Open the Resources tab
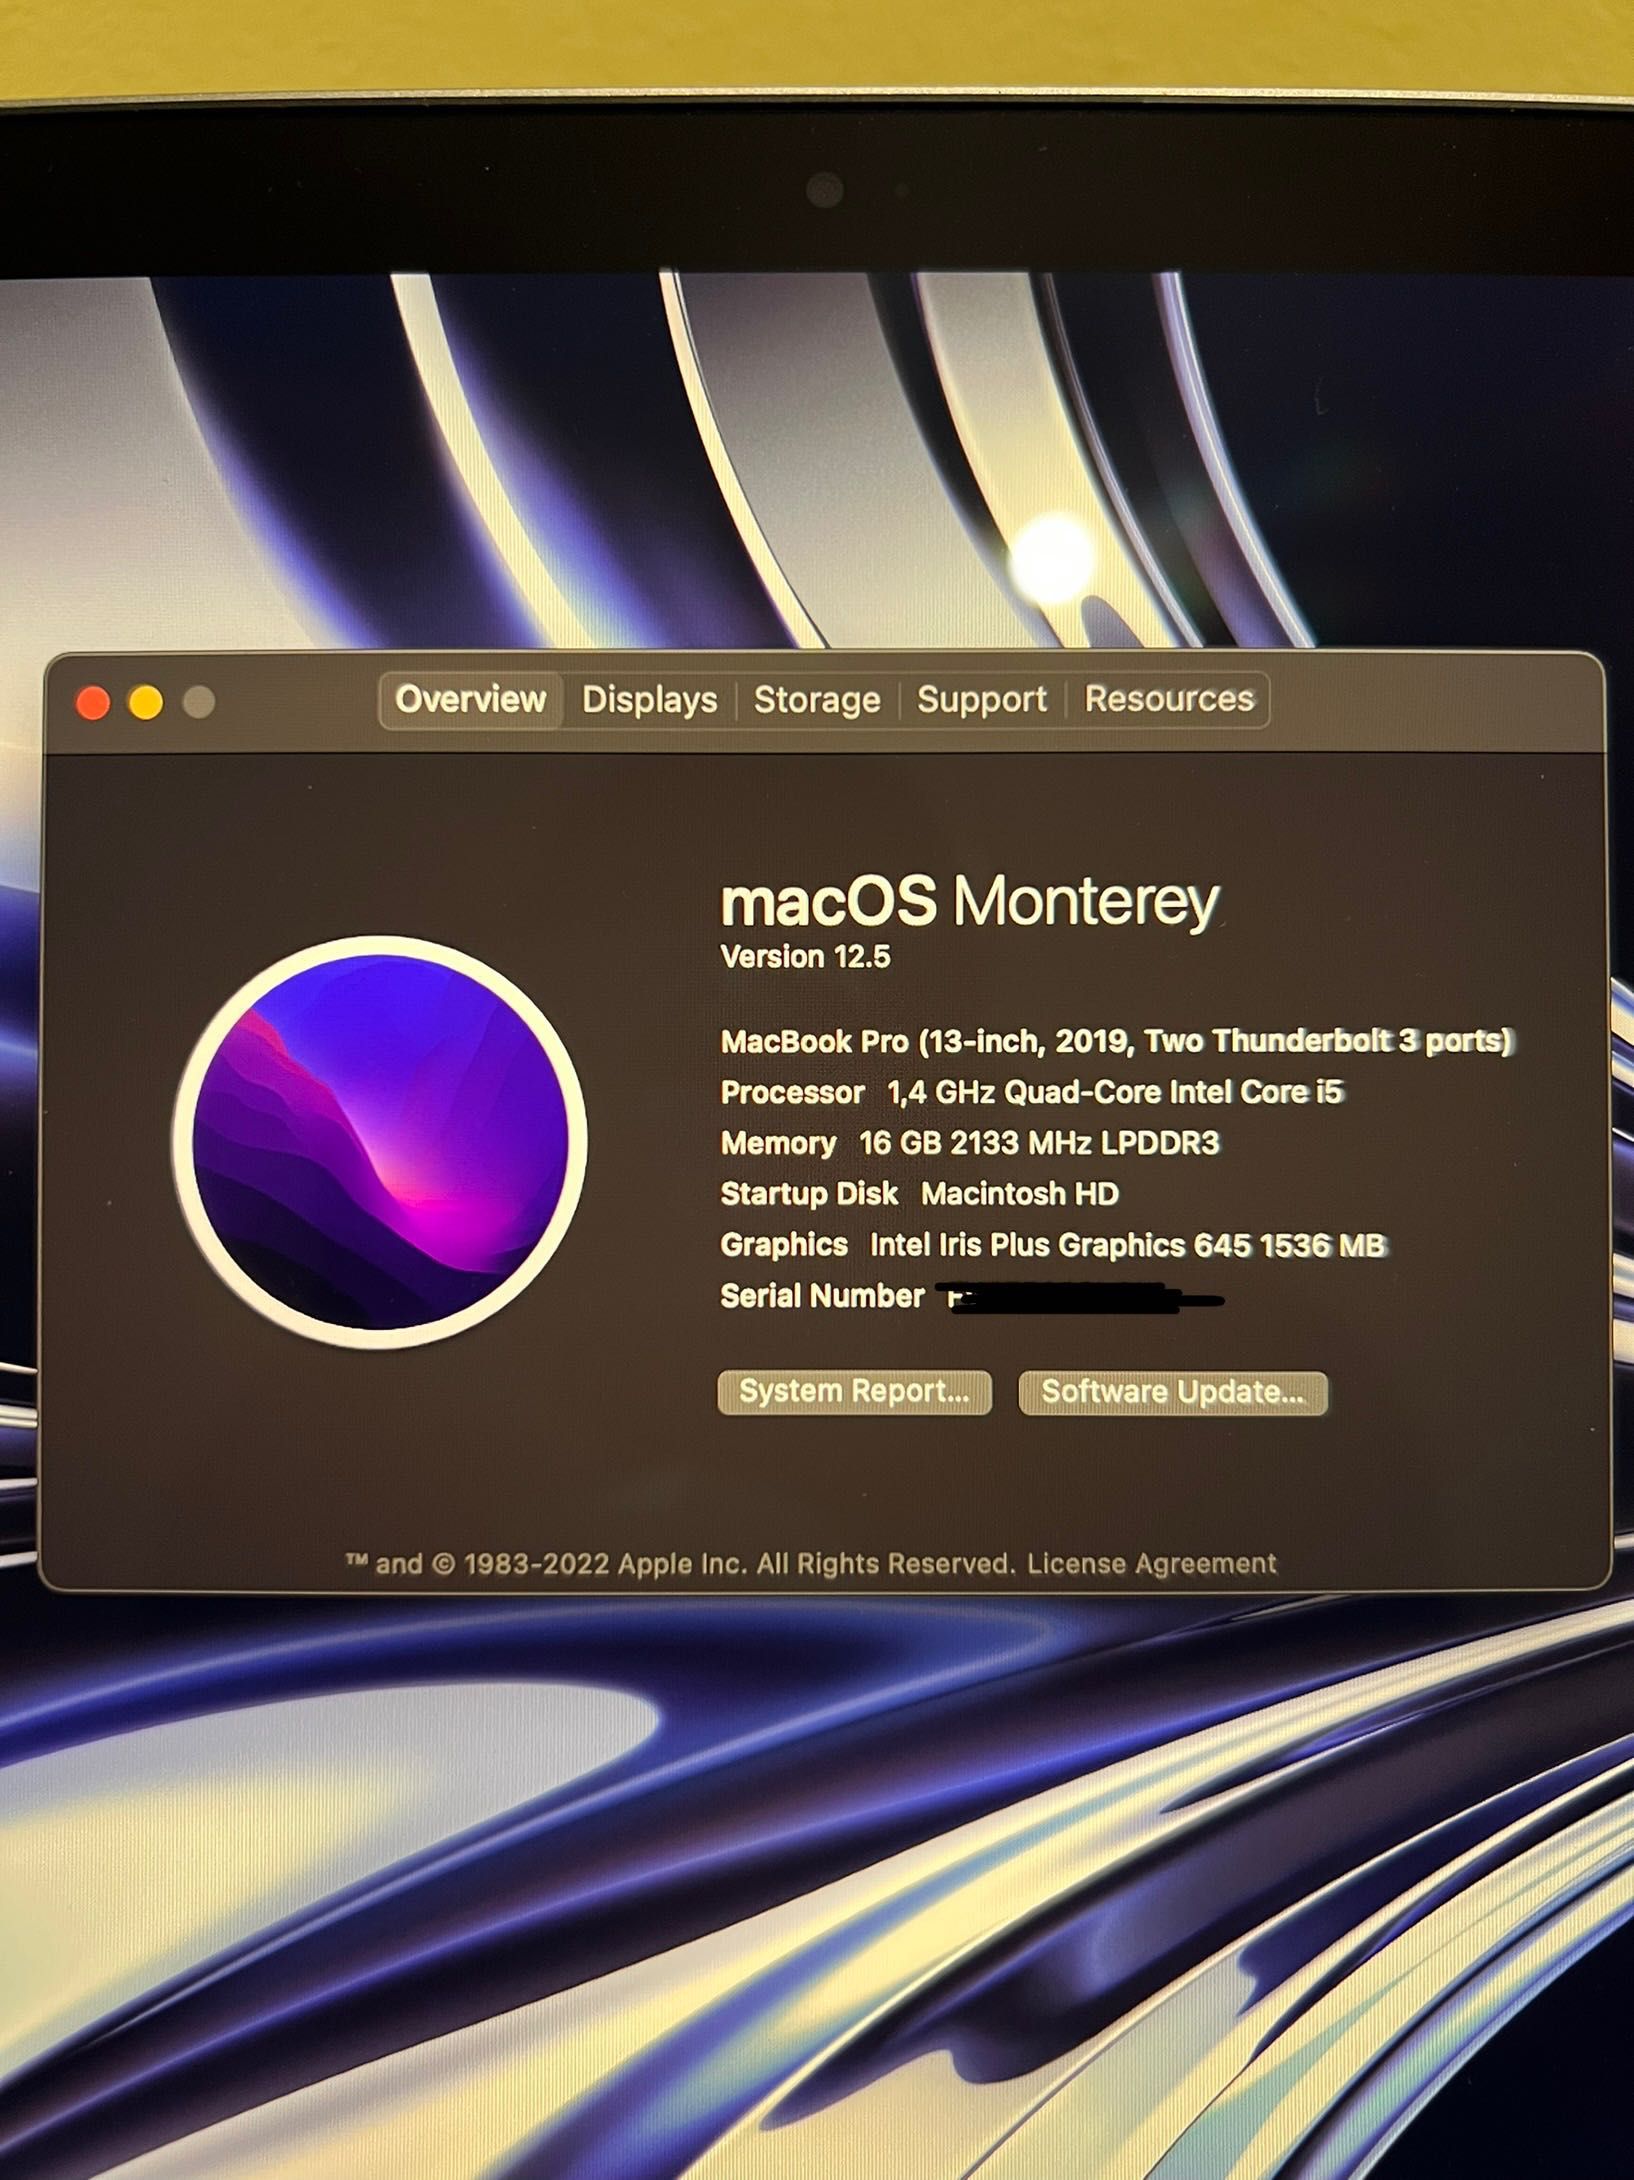 1169,699
